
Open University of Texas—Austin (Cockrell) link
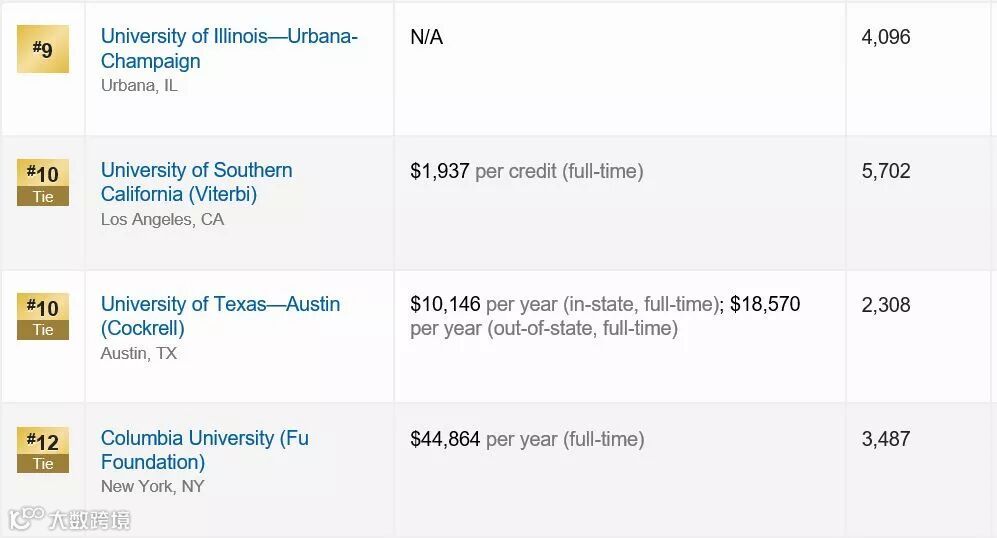(x=220, y=316)
